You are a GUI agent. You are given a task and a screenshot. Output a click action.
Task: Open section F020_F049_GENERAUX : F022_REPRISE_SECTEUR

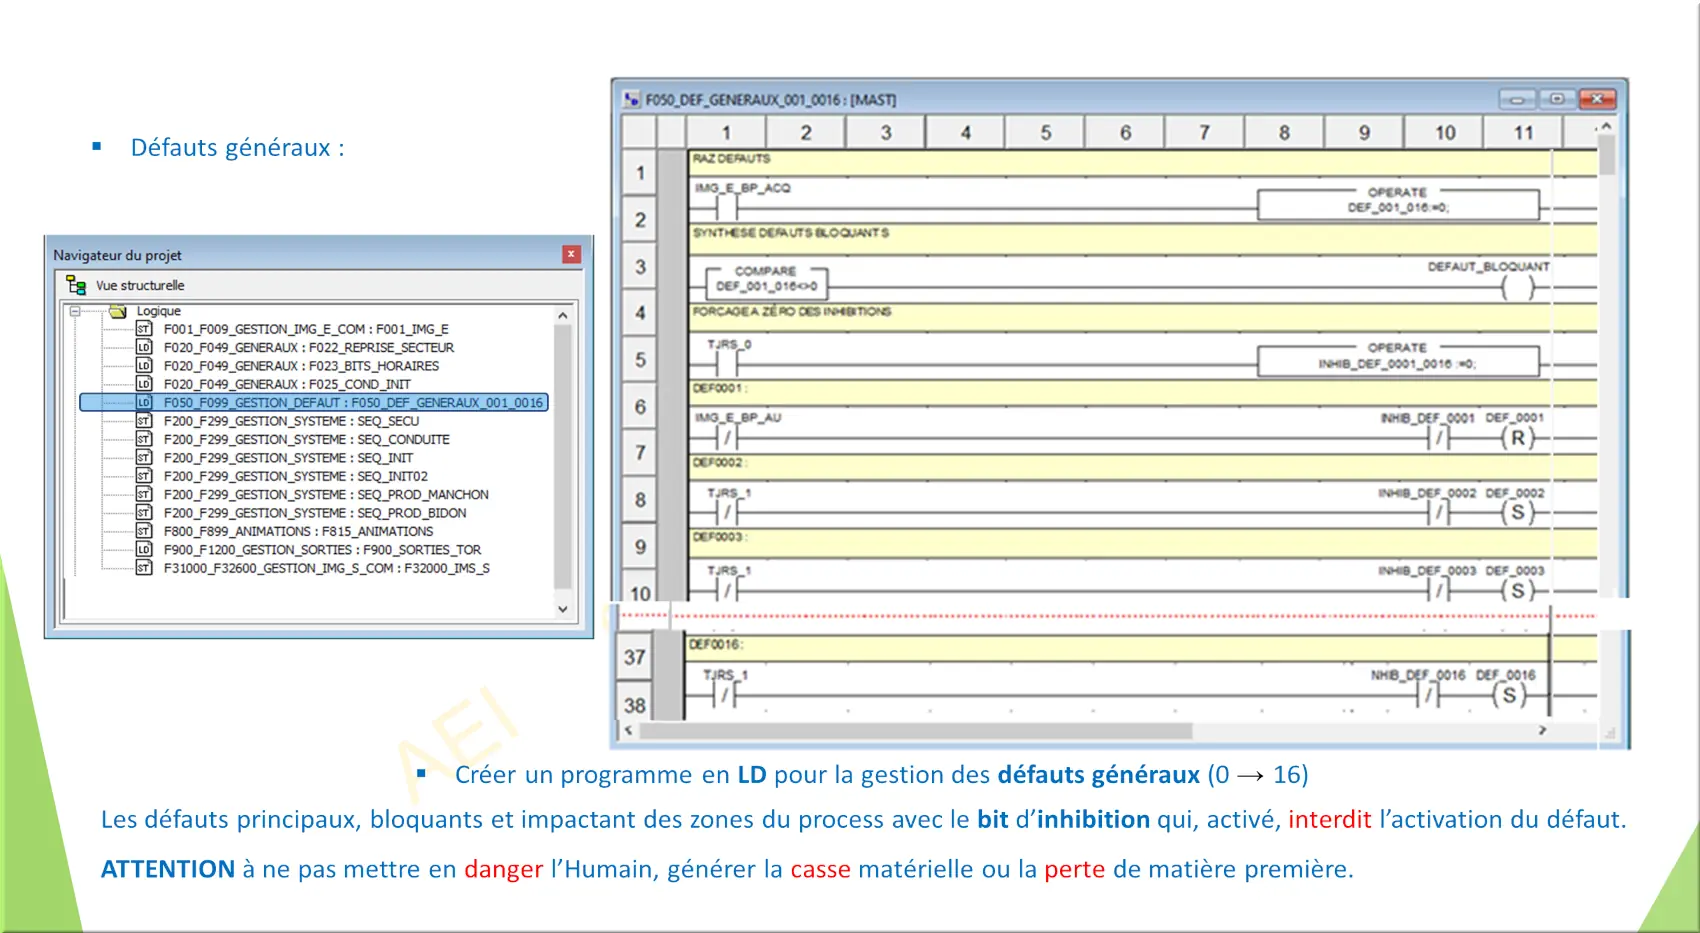tap(309, 347)
